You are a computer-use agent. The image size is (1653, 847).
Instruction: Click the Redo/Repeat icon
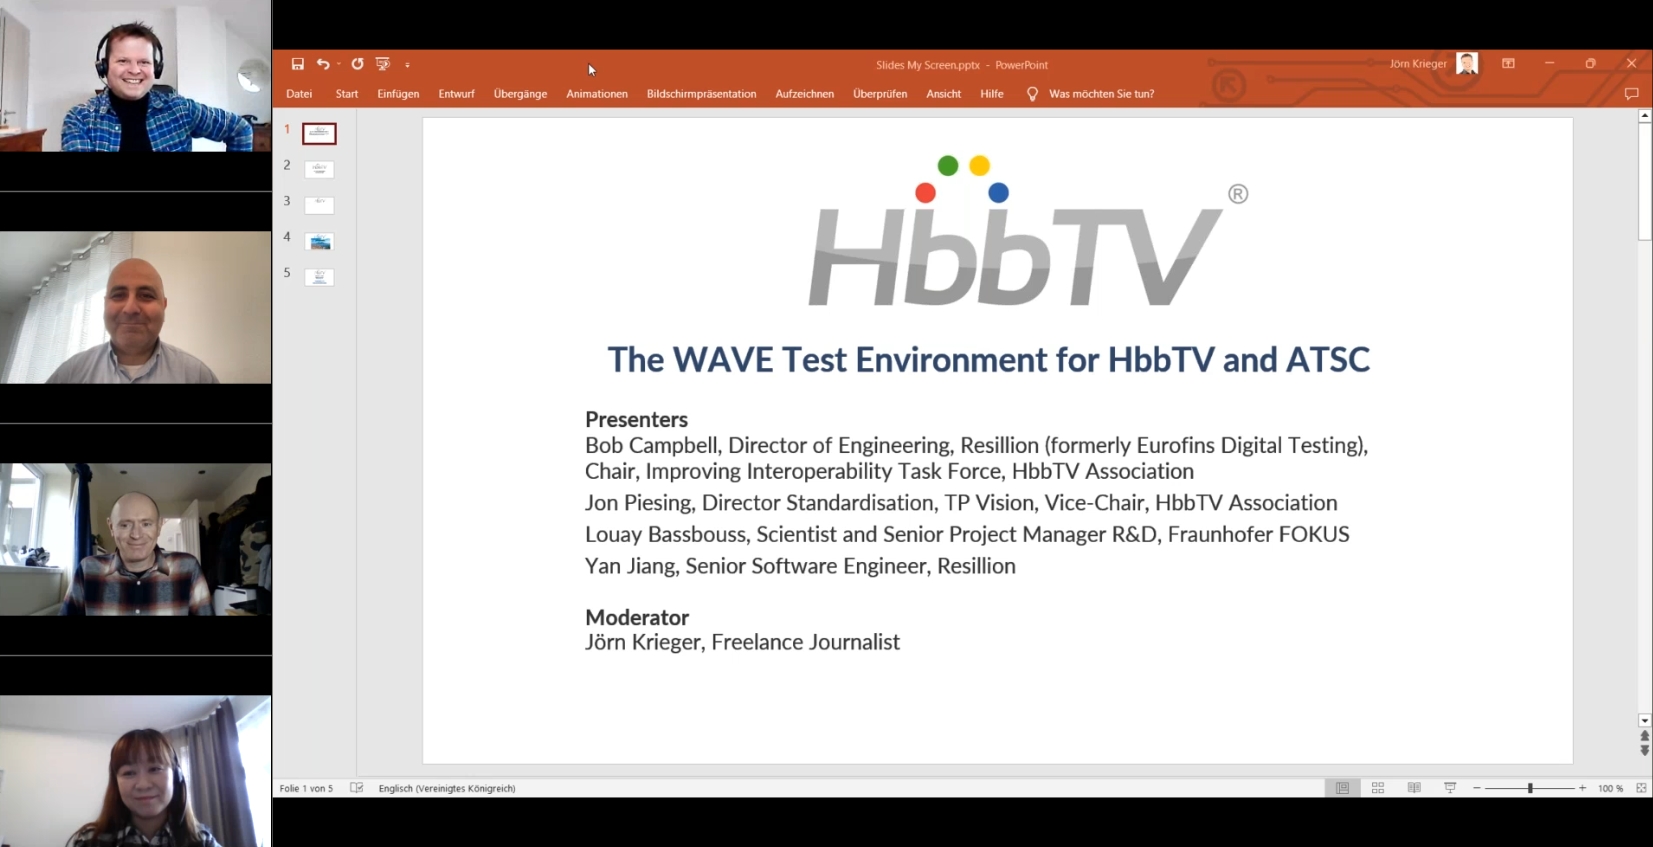tap(357, 64)
